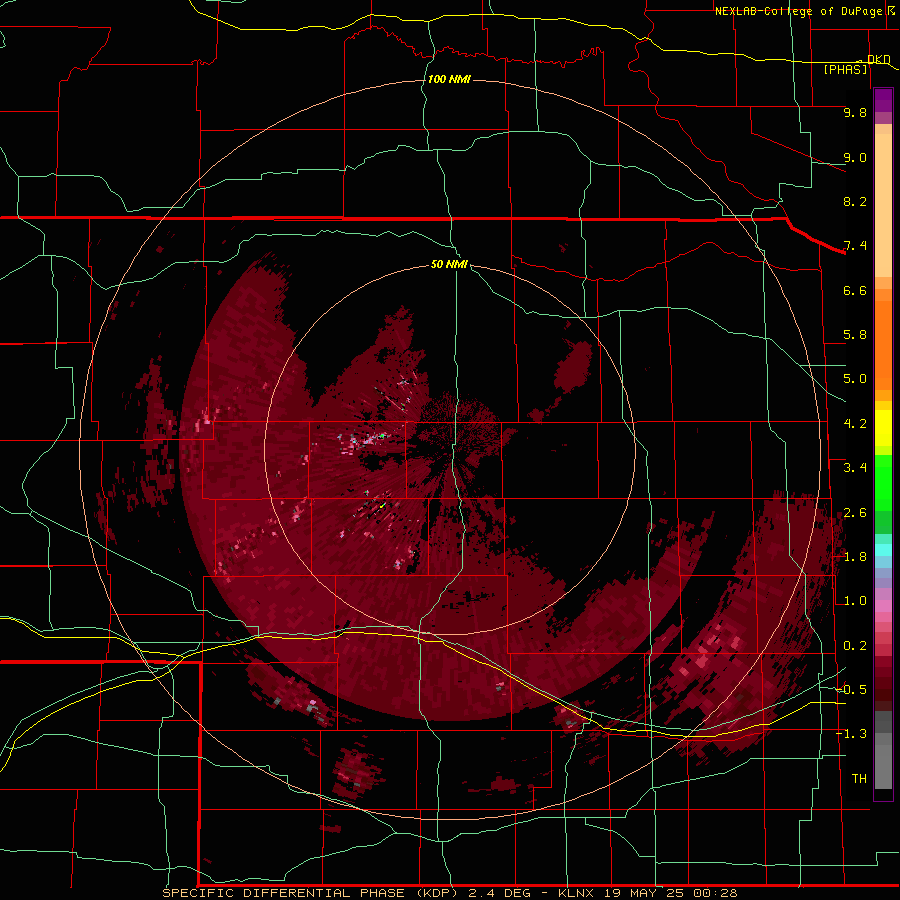
Task: Click the 5.0 value on the color scale
Action: [x=855, y=379]
